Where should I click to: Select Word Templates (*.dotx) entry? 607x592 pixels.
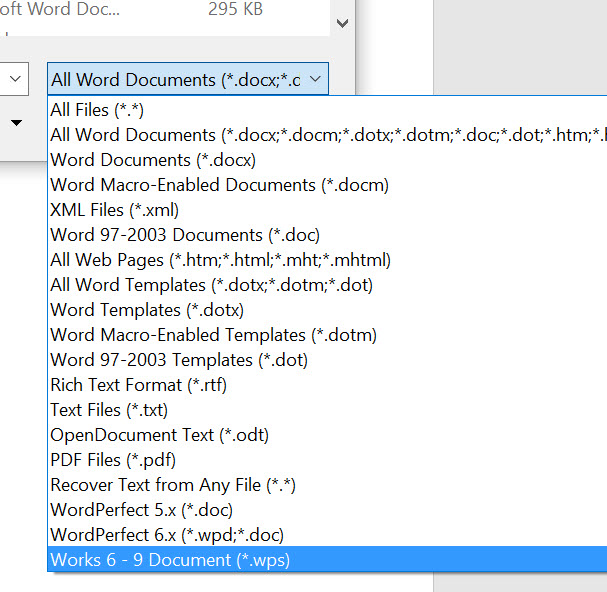(x=327, y=310)
